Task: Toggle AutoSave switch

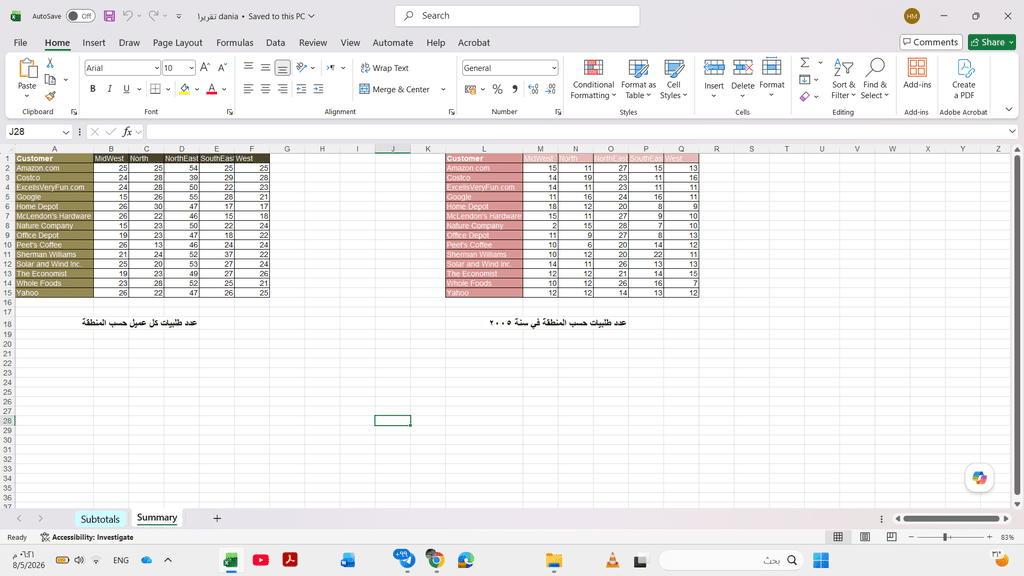Action: pyautogui.click(x=80, y=16)
